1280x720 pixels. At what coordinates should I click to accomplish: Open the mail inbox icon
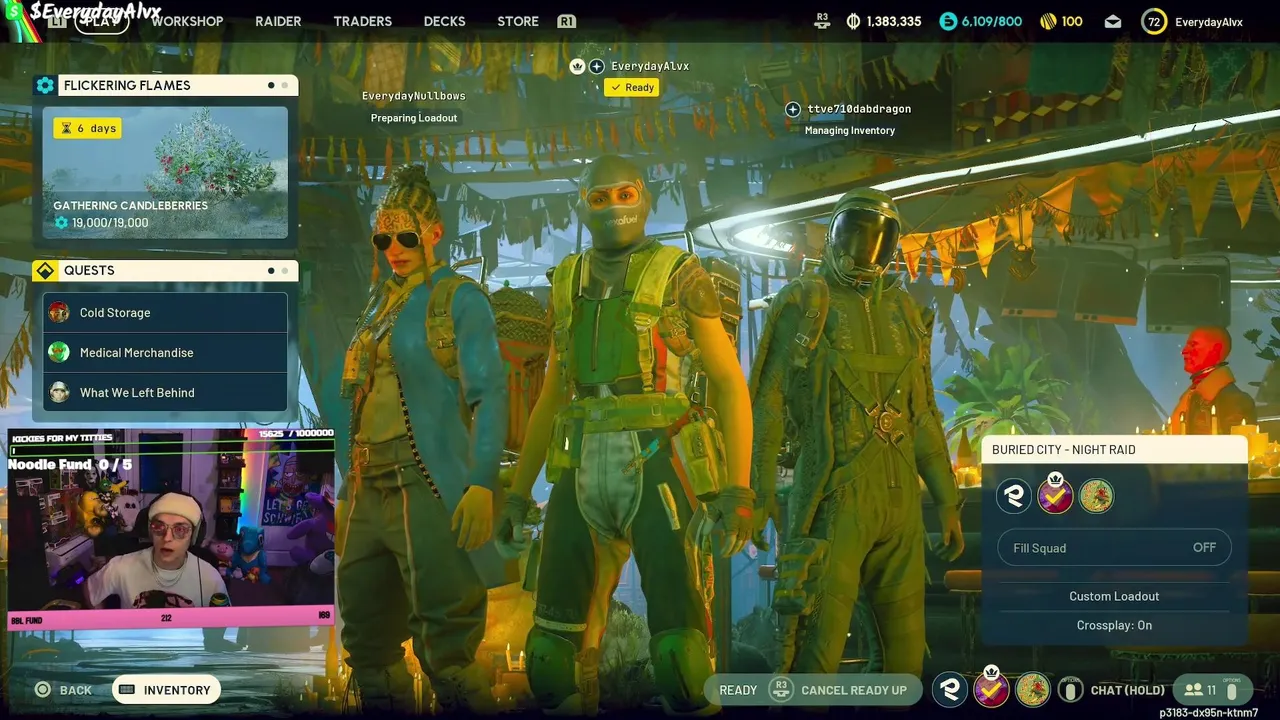1113,21
